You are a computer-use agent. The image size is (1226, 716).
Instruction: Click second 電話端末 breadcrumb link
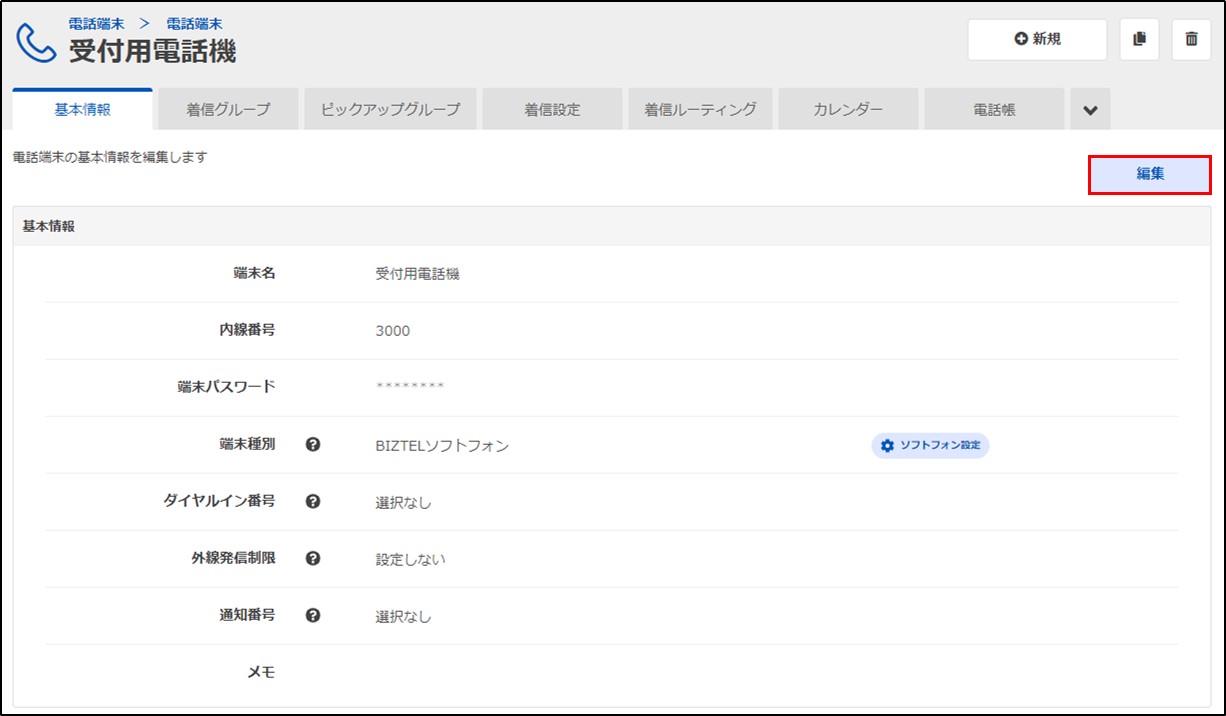tap(194, 23)
